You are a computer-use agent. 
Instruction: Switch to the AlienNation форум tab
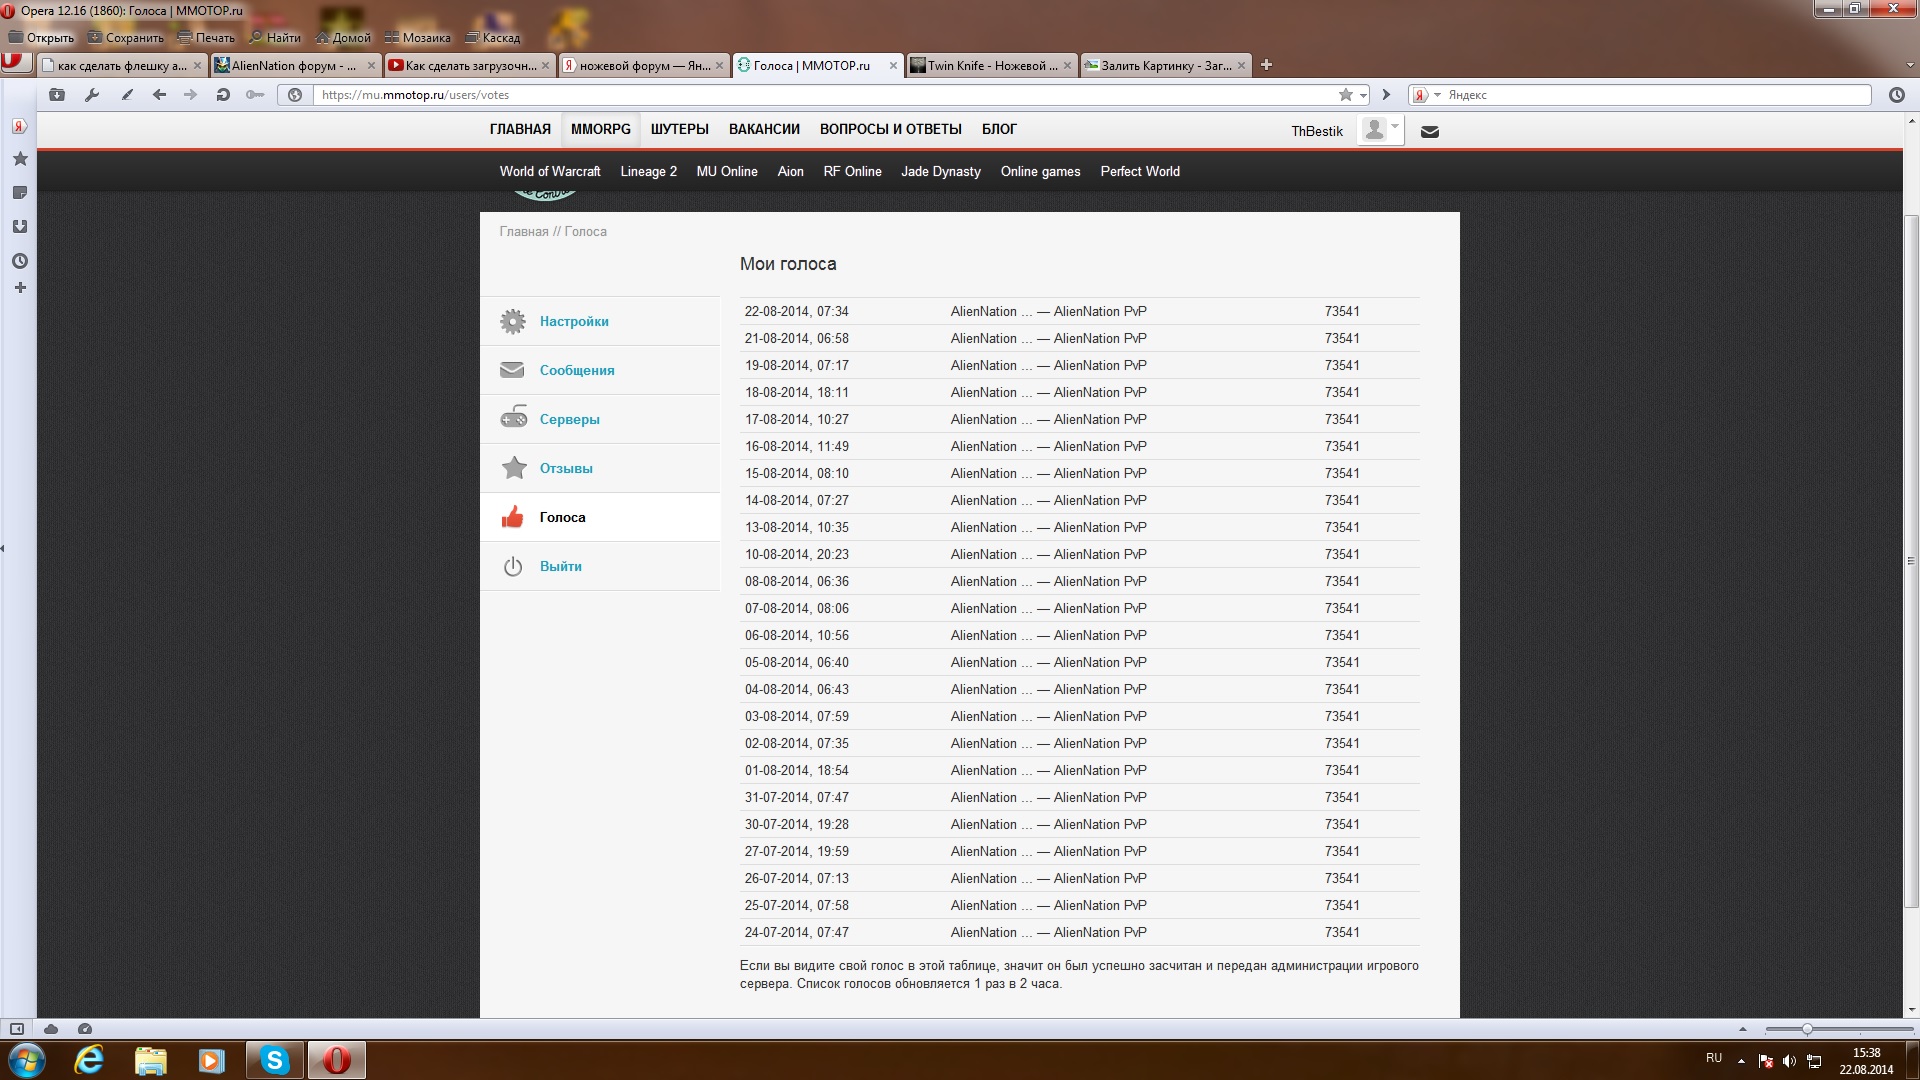(x=295, y=65)
